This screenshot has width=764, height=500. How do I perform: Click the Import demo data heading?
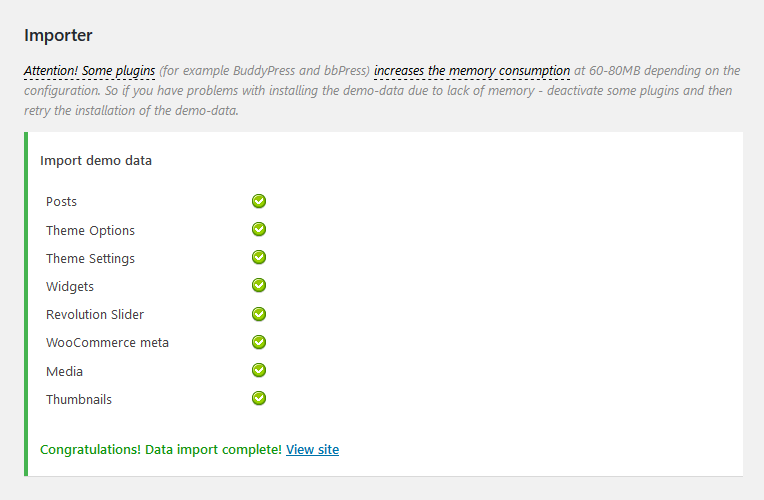(x=96, y=160)
